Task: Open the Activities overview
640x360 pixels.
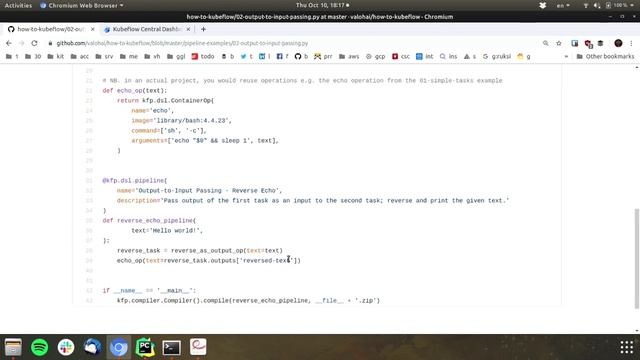Action: point(18,5)
